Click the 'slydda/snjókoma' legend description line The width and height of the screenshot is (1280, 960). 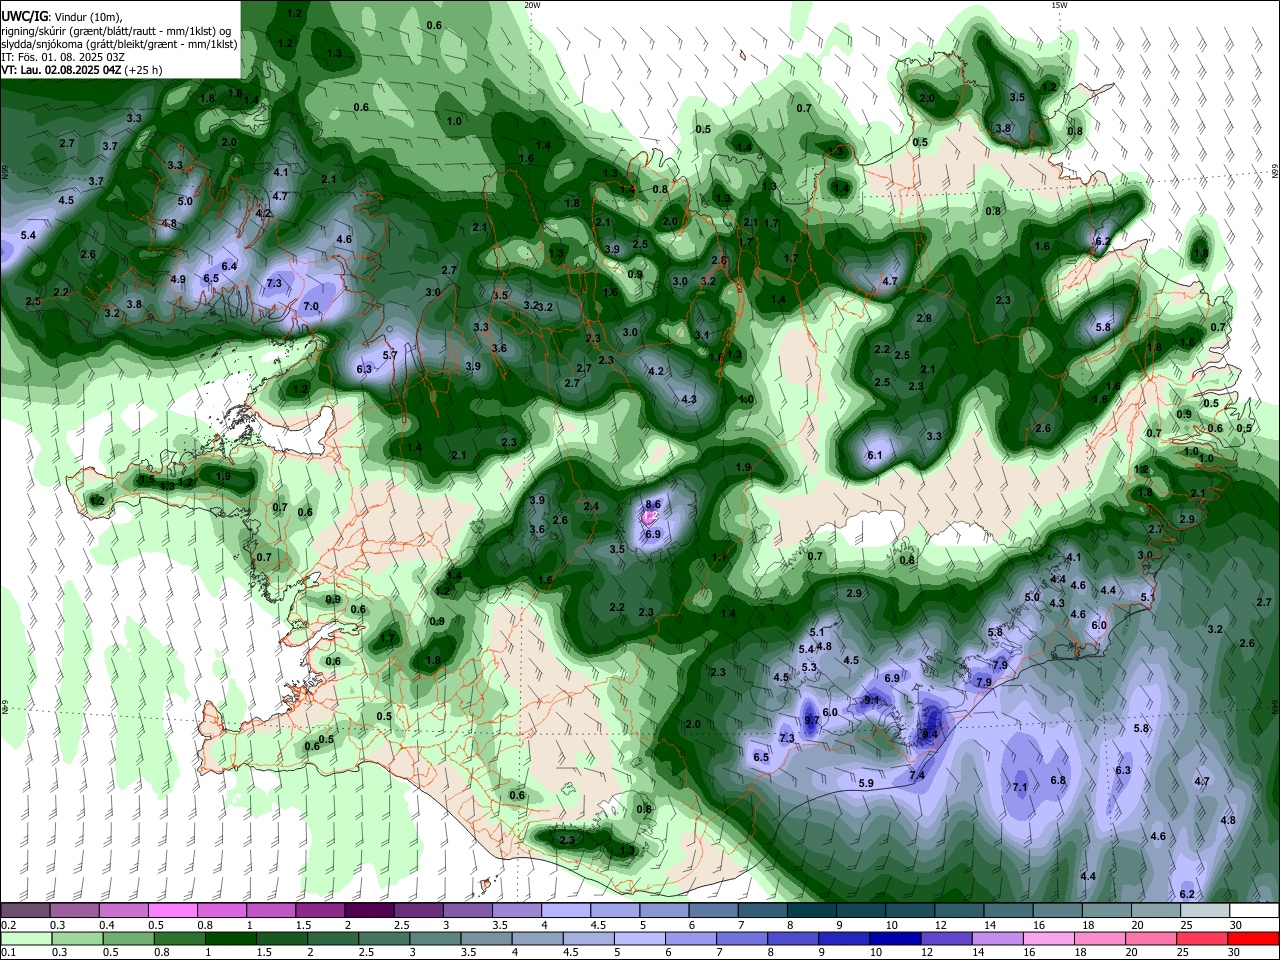tap(119, 44)
